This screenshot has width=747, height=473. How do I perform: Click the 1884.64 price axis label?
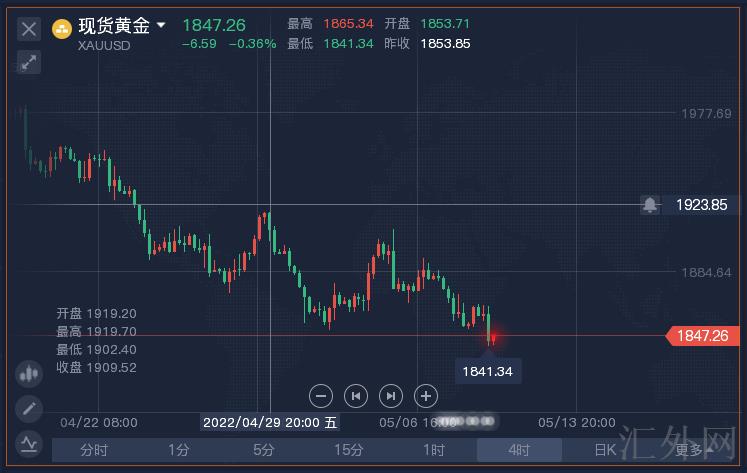(x=707, y=272)
